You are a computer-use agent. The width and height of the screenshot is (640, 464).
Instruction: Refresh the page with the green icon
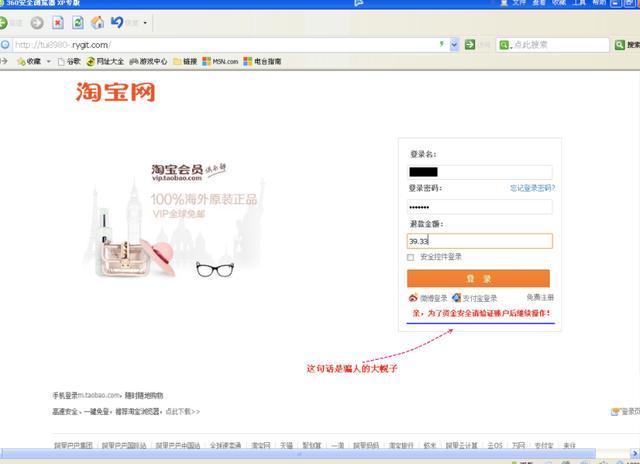[x=78, y=22]
